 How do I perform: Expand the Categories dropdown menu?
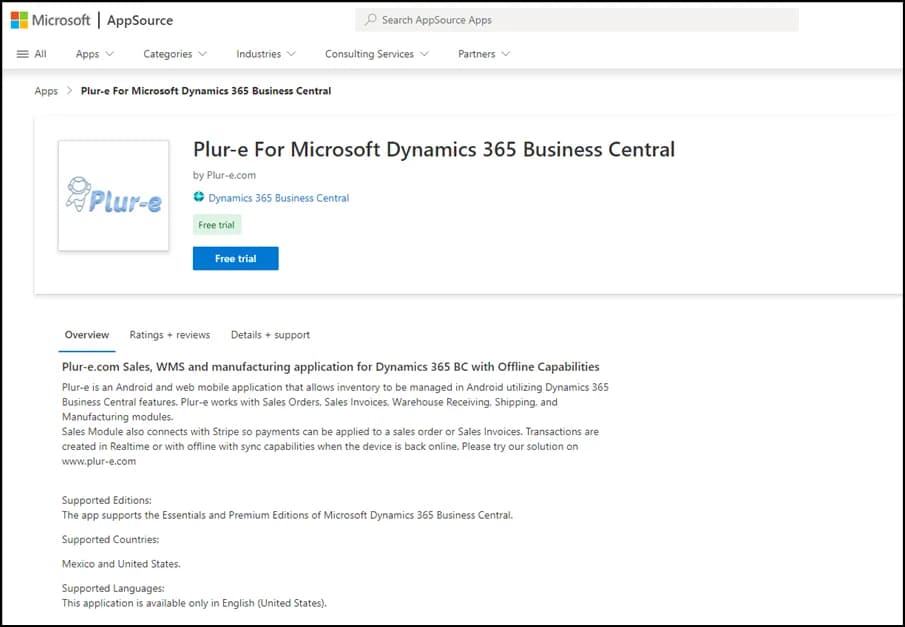(x=175, y=54)
